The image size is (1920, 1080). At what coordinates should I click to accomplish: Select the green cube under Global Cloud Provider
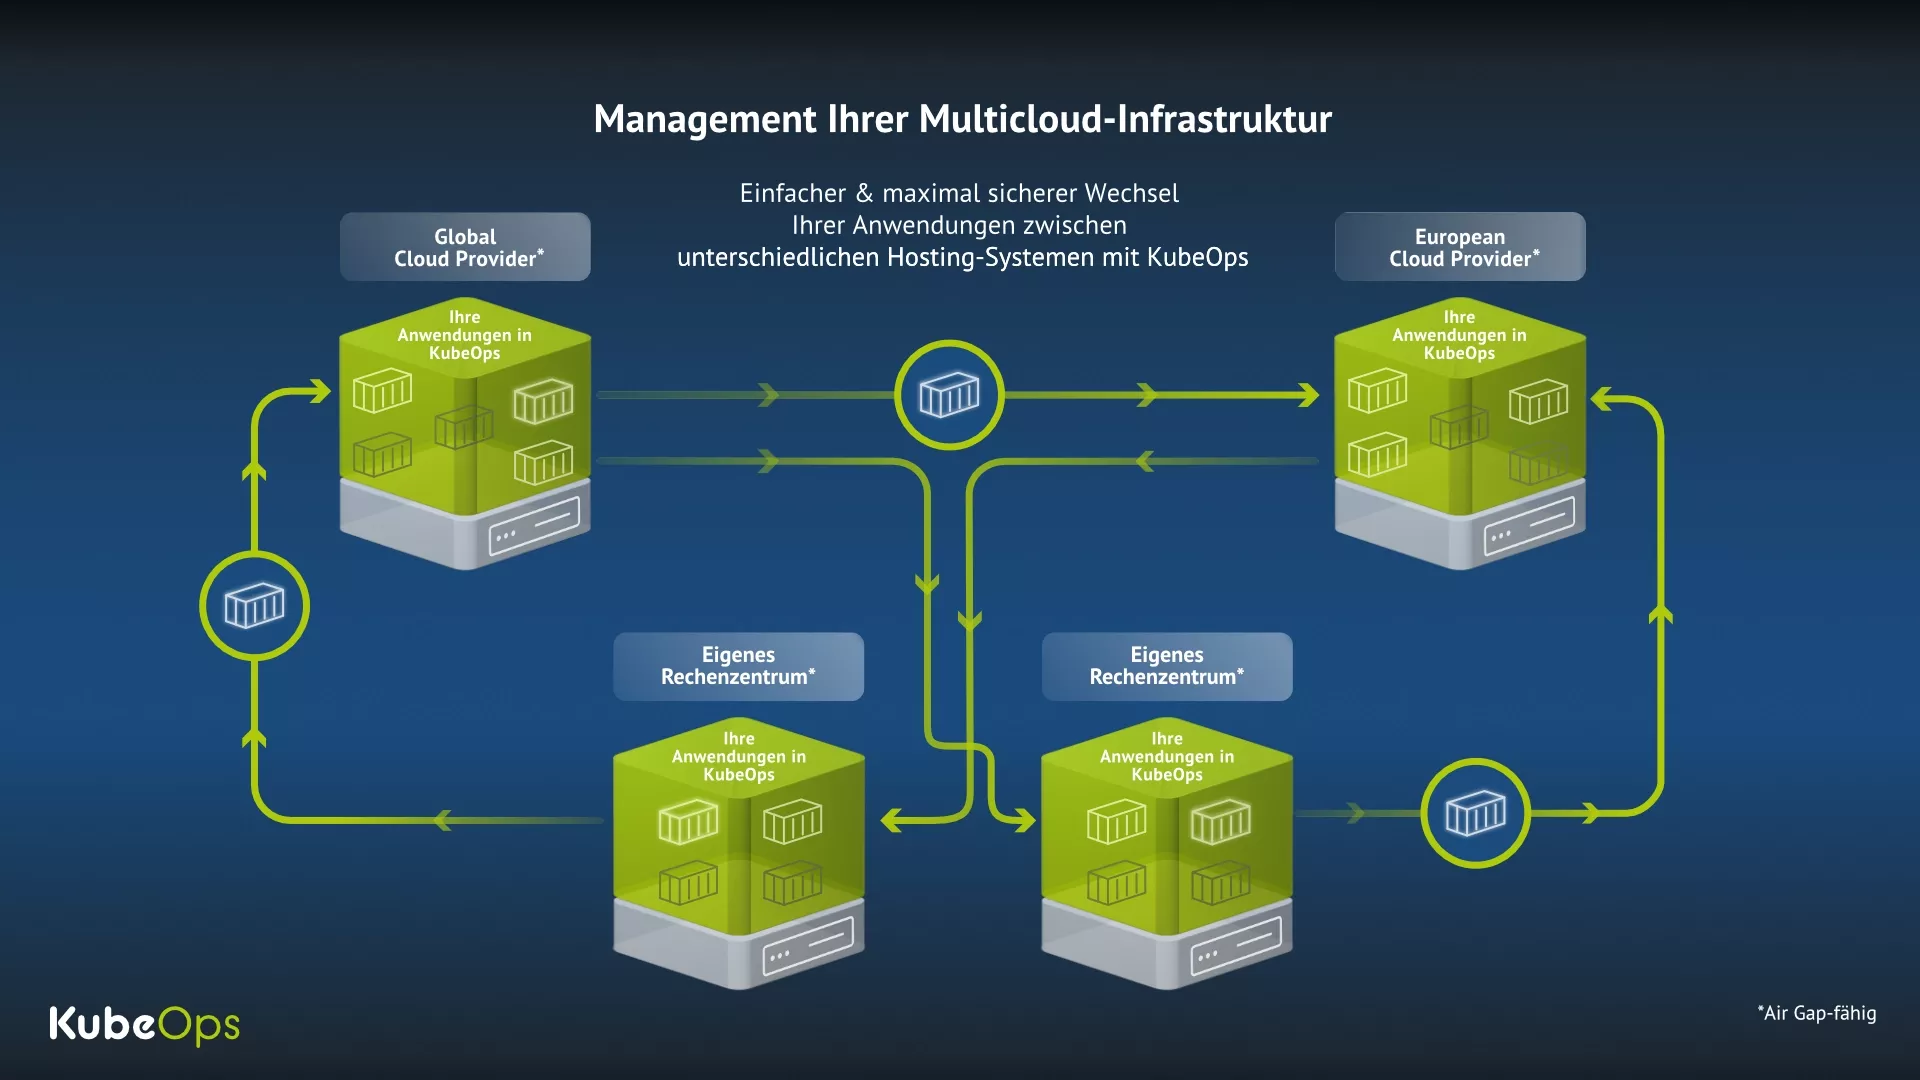[465, 407]
